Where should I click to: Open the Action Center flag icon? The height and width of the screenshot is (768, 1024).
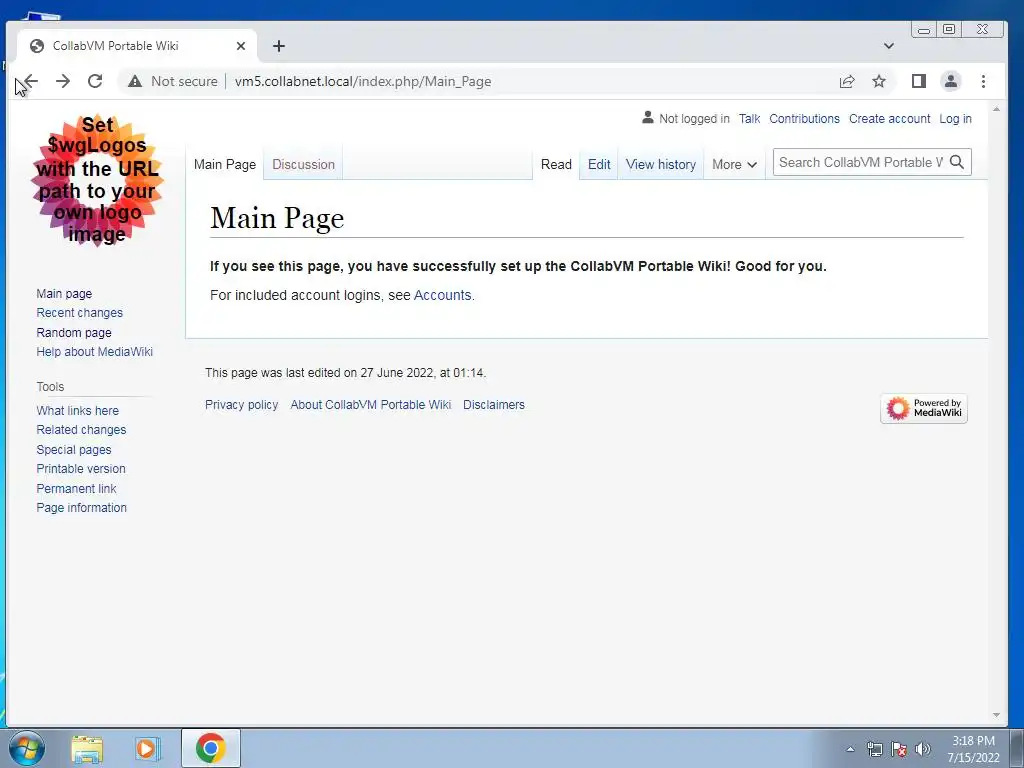(899, 749)
